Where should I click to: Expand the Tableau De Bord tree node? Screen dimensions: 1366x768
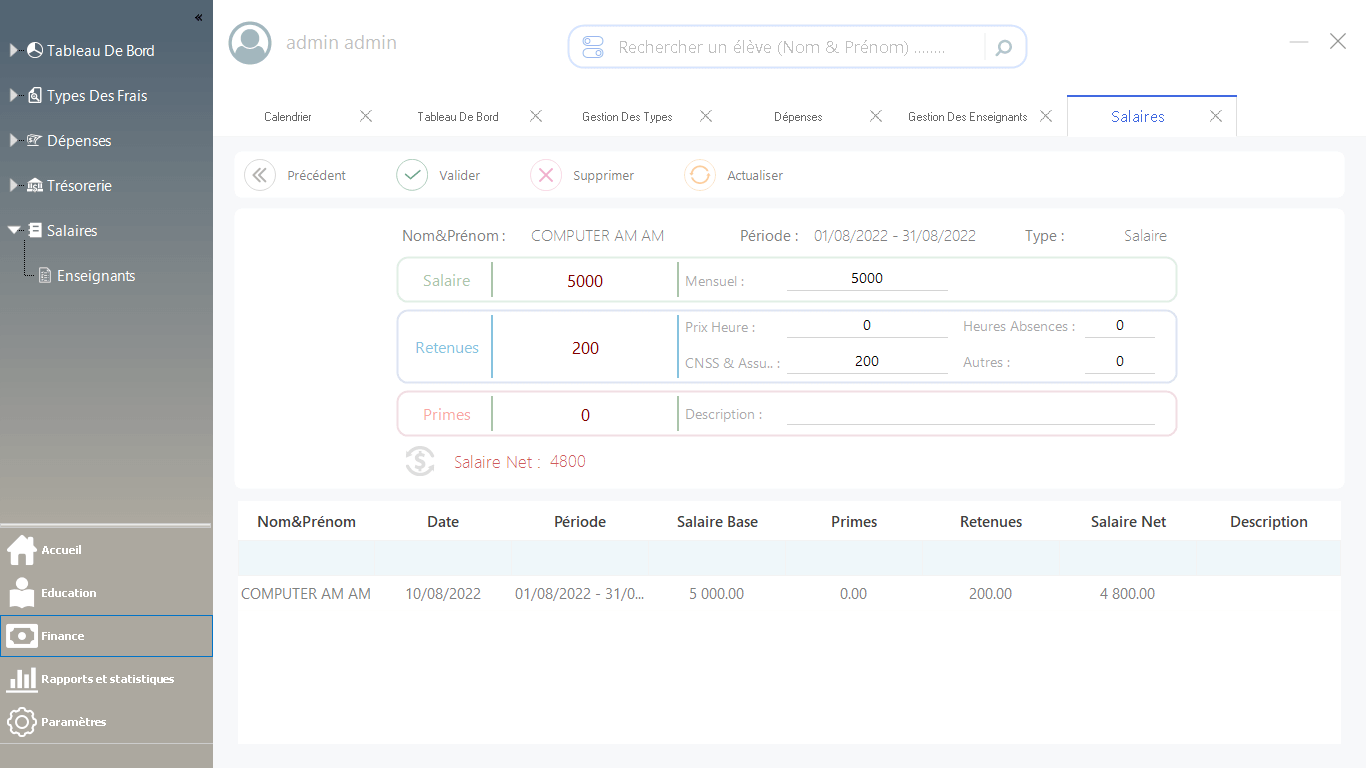coord(14,49)
